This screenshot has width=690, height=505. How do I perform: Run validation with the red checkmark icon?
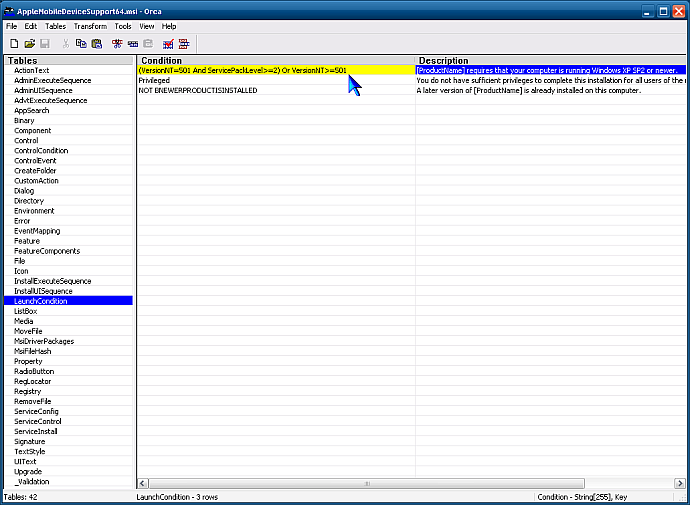[168, 44]
